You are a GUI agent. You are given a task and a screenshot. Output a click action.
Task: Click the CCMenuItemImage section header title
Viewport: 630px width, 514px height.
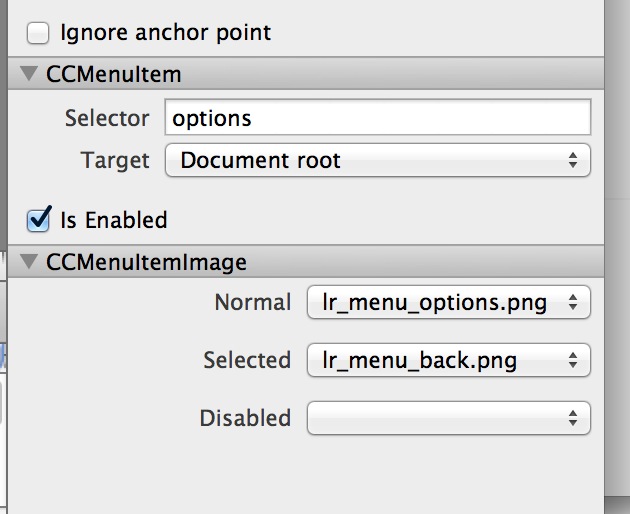pyautogui.click(x=146, y=262)
